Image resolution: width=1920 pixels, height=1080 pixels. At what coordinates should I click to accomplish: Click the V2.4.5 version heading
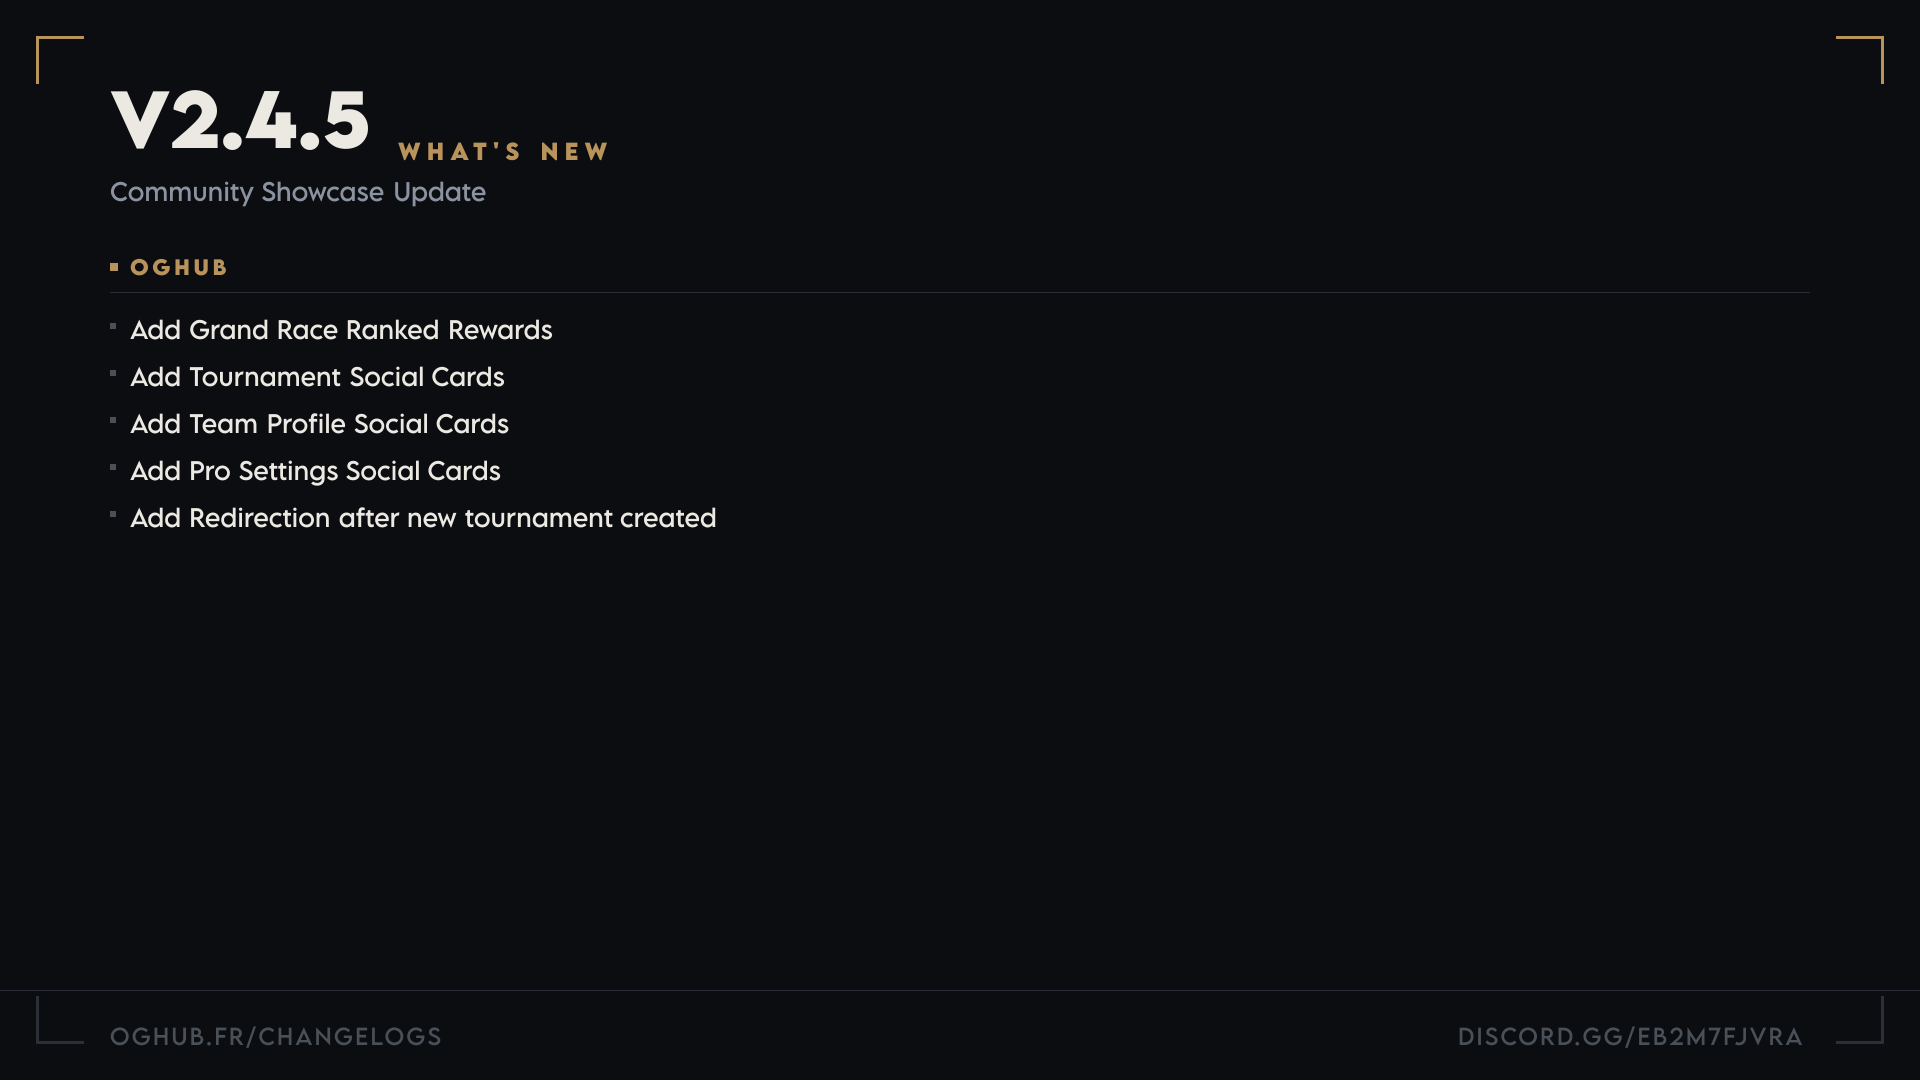pyautogui.click(x=240, y=121)
